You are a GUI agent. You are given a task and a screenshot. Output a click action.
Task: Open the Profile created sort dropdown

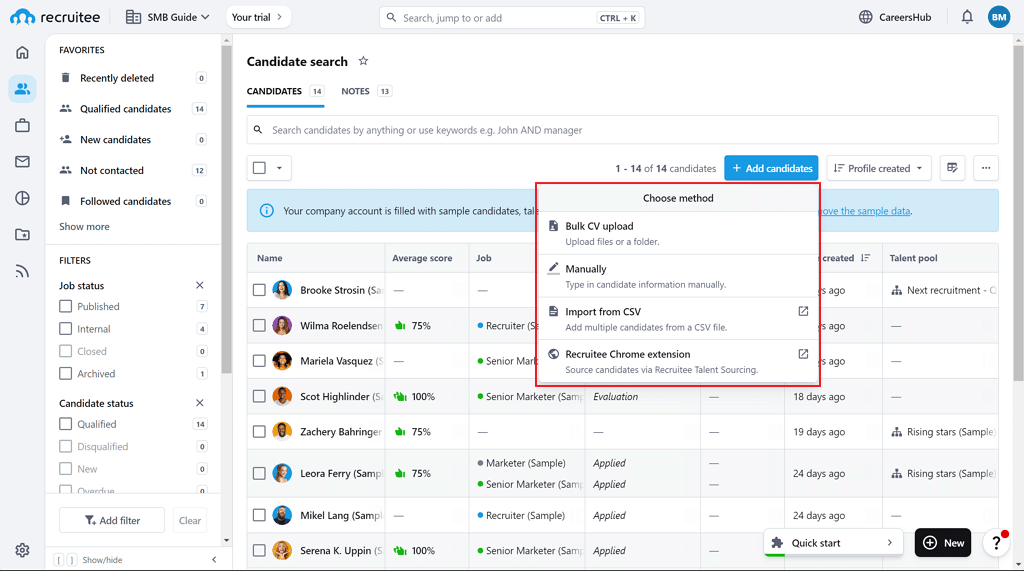[x=878, y=168]
